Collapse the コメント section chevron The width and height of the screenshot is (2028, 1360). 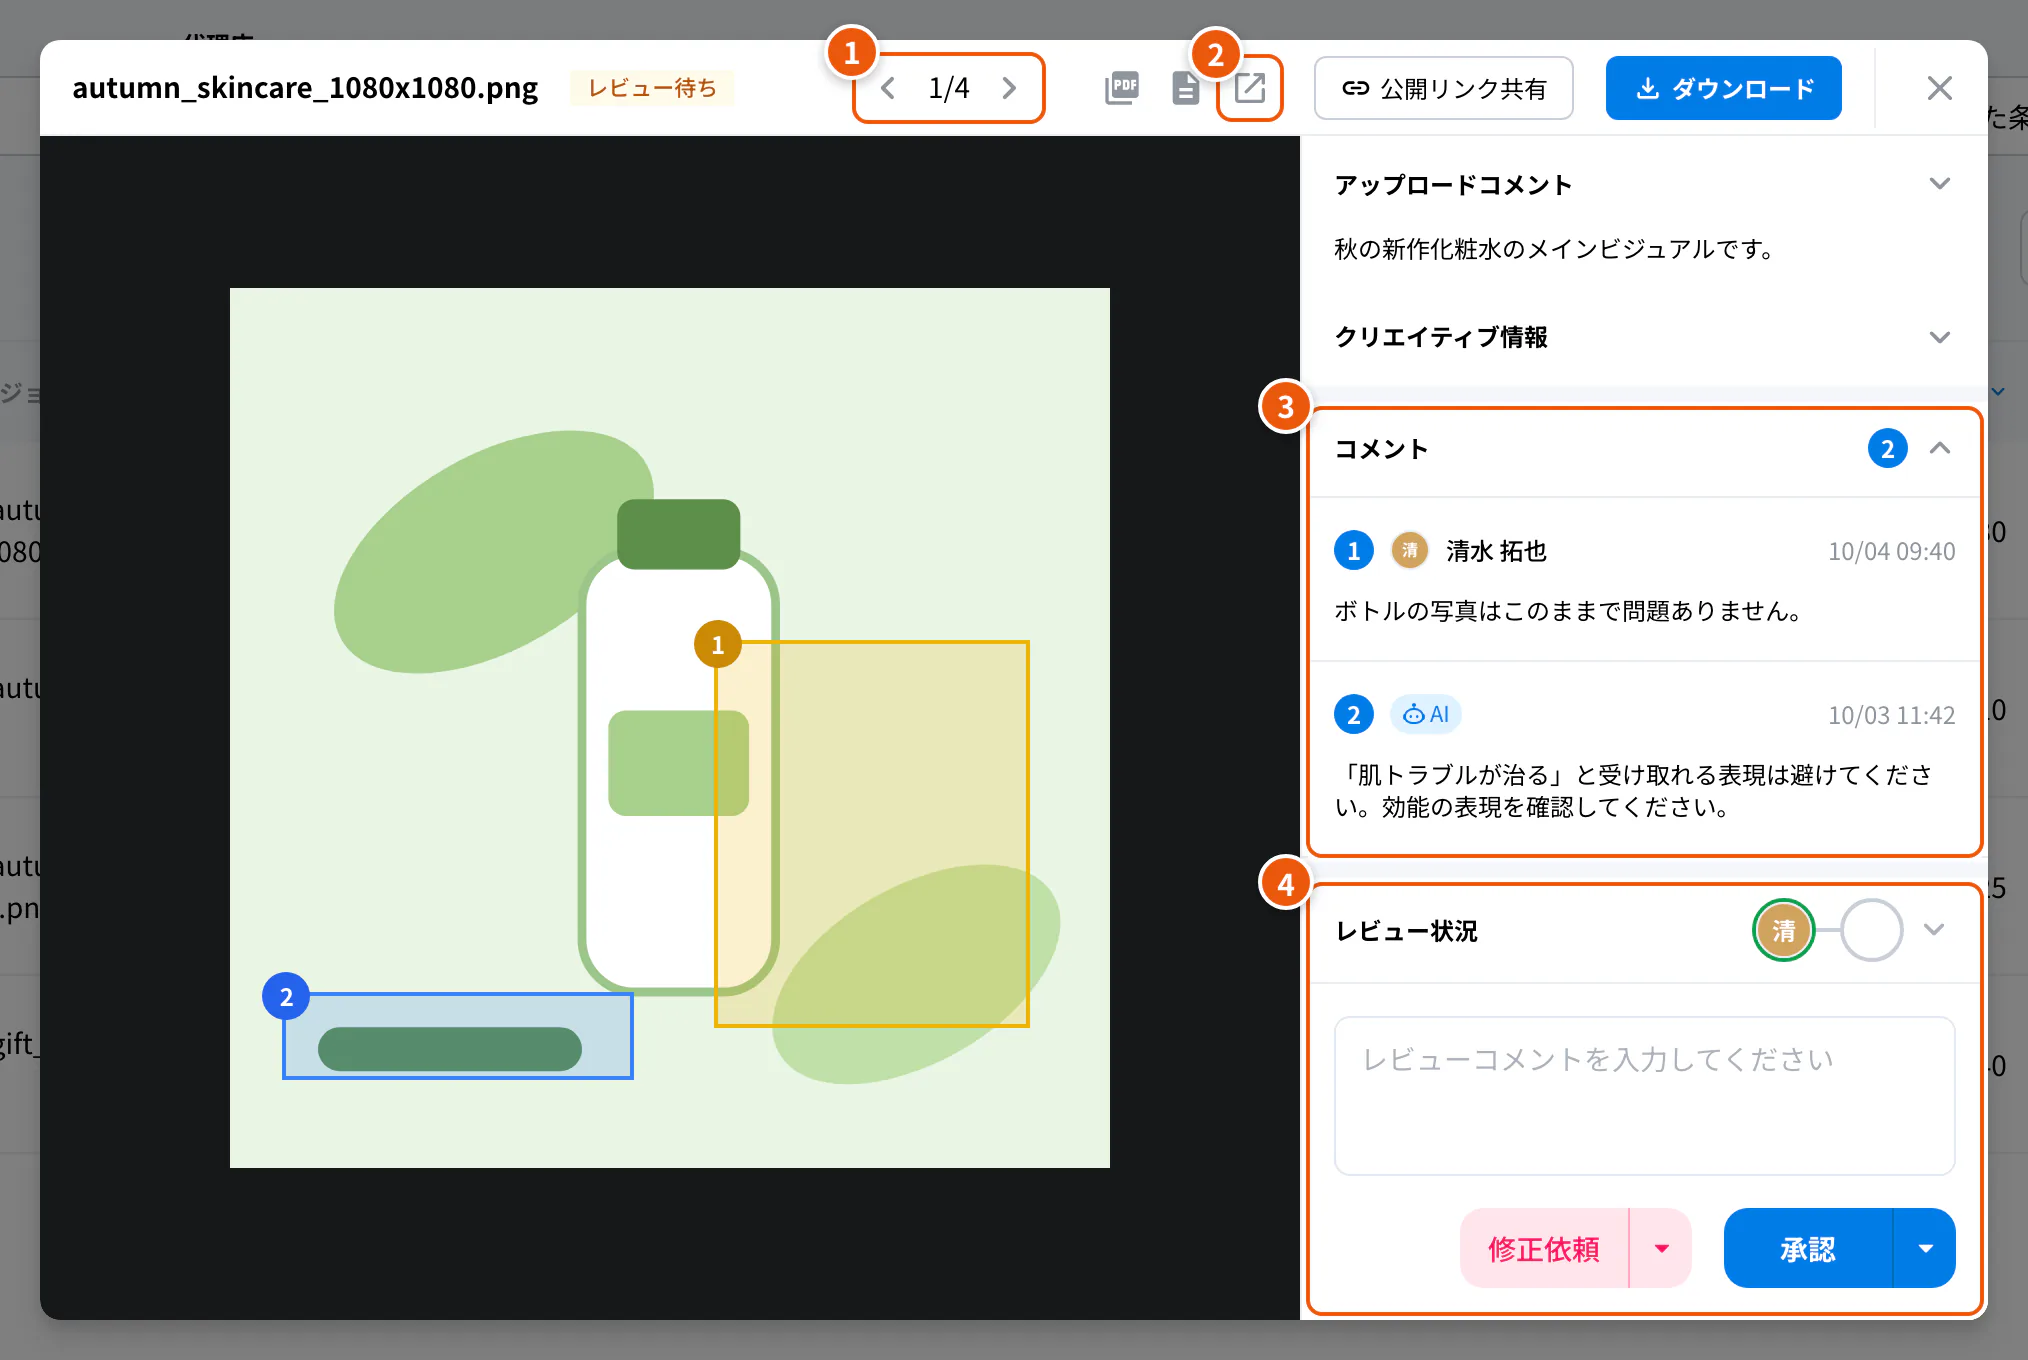pos(1939,449)
